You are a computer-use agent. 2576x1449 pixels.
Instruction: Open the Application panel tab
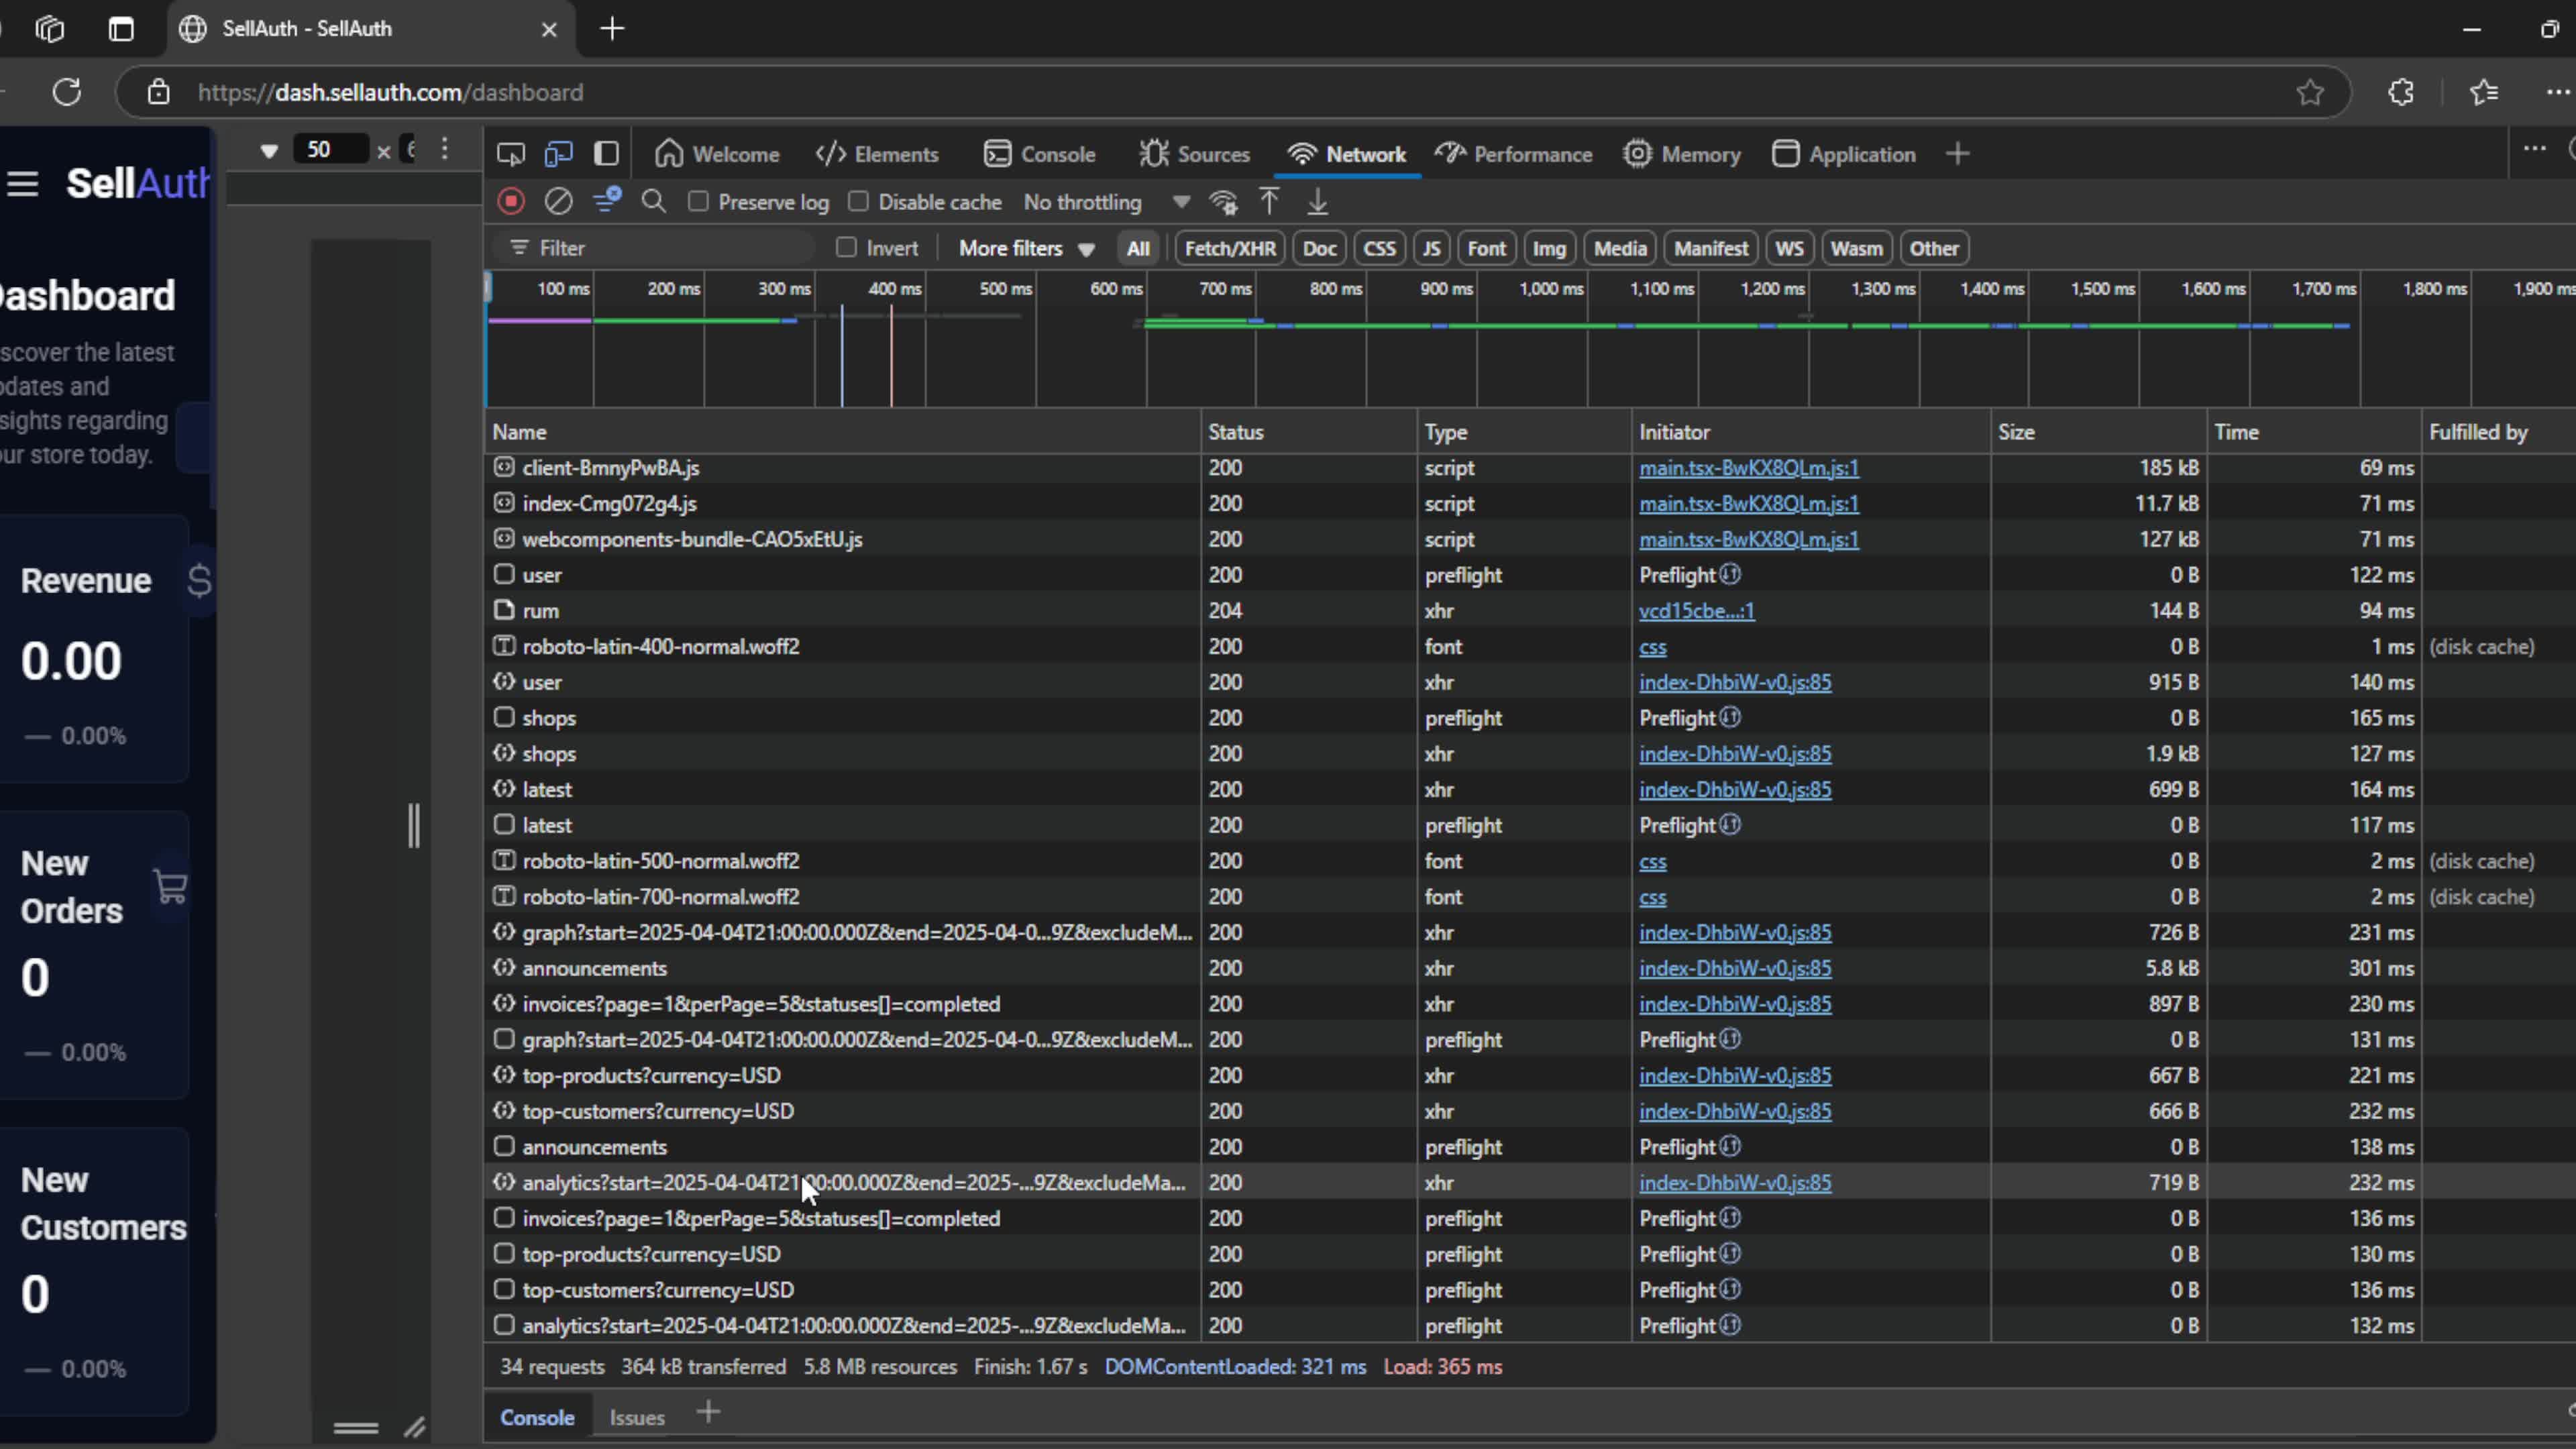click(1844, 154)
